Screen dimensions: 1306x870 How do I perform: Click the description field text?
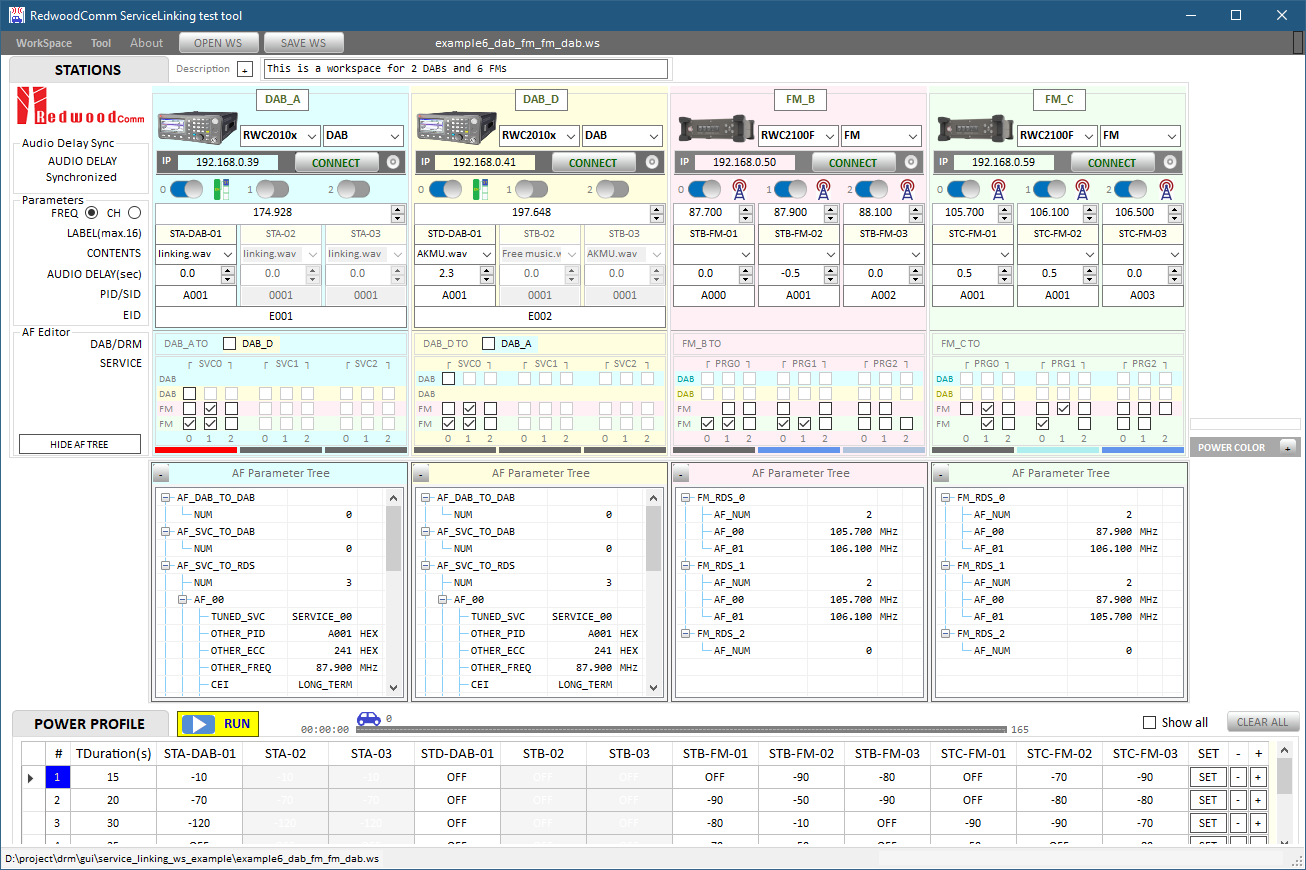[x=465, y=69]
